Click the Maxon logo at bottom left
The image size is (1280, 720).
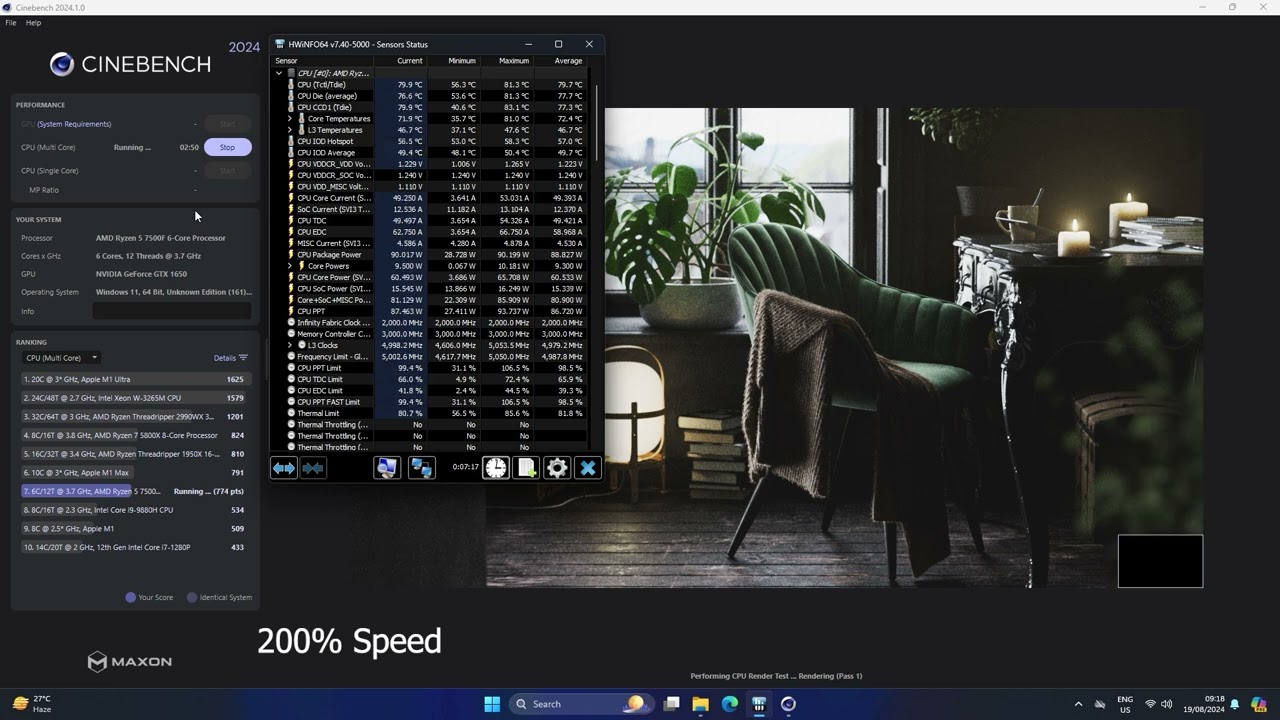(129, 661)
